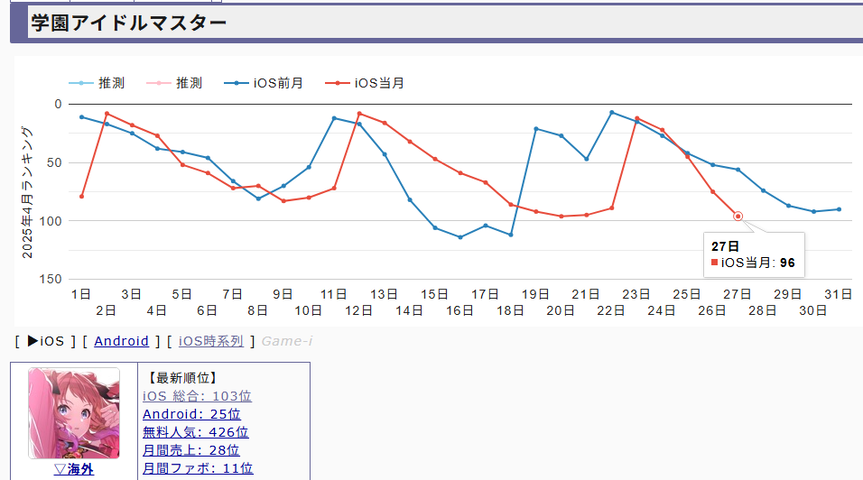Click the 学園アイドルマスター heading text
Screen dimensions: 863x480
point(129,23)
